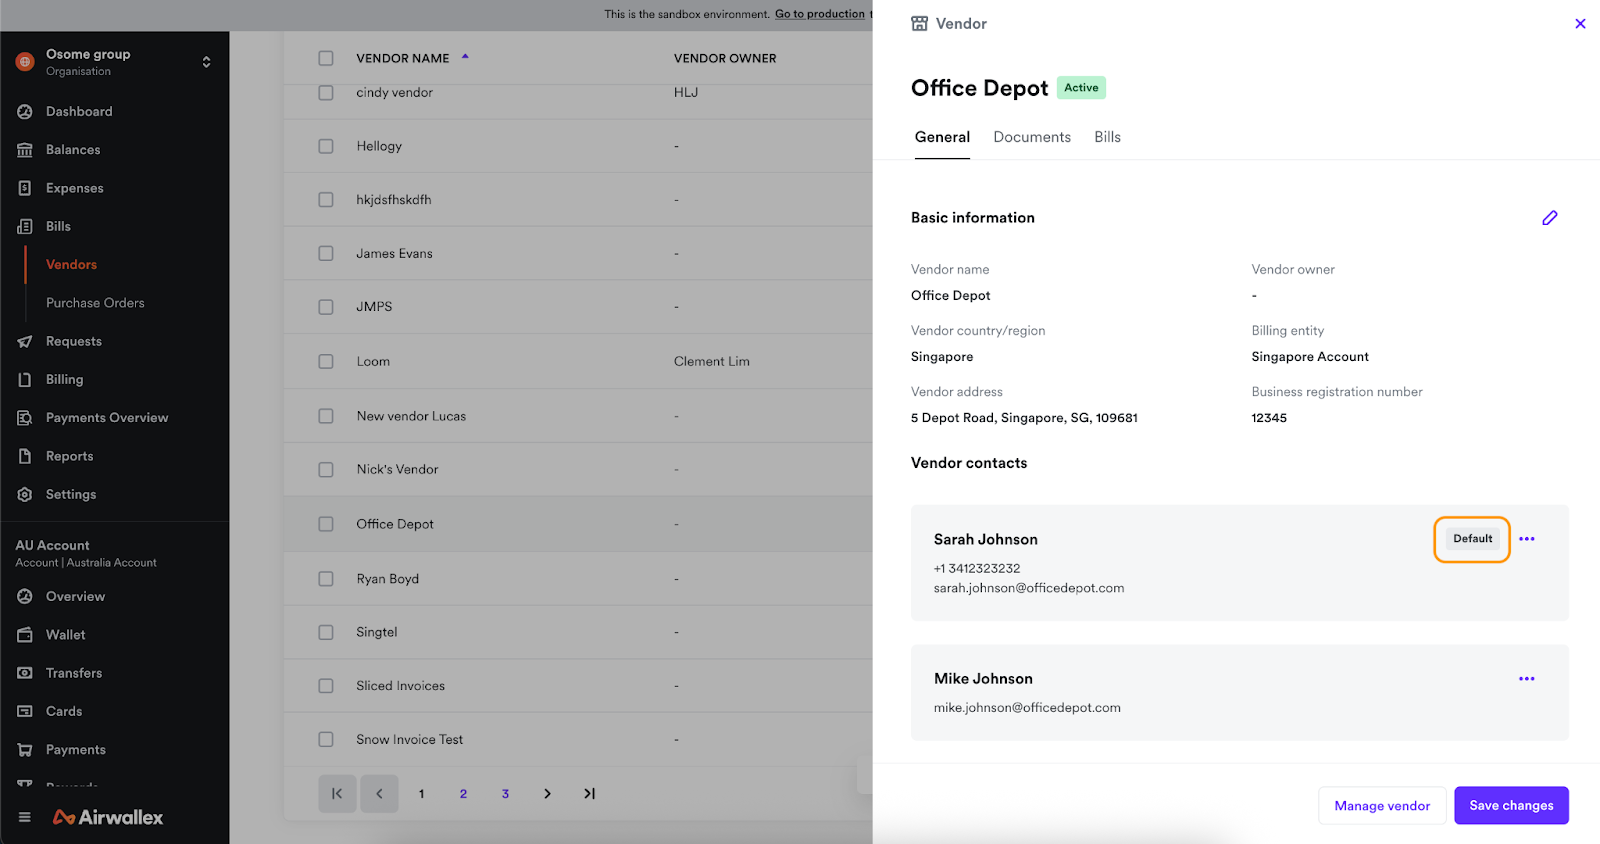Click the Payments Overview icon
The width and height of the screenshot is (1600, 844).
(x=25, y=418)
